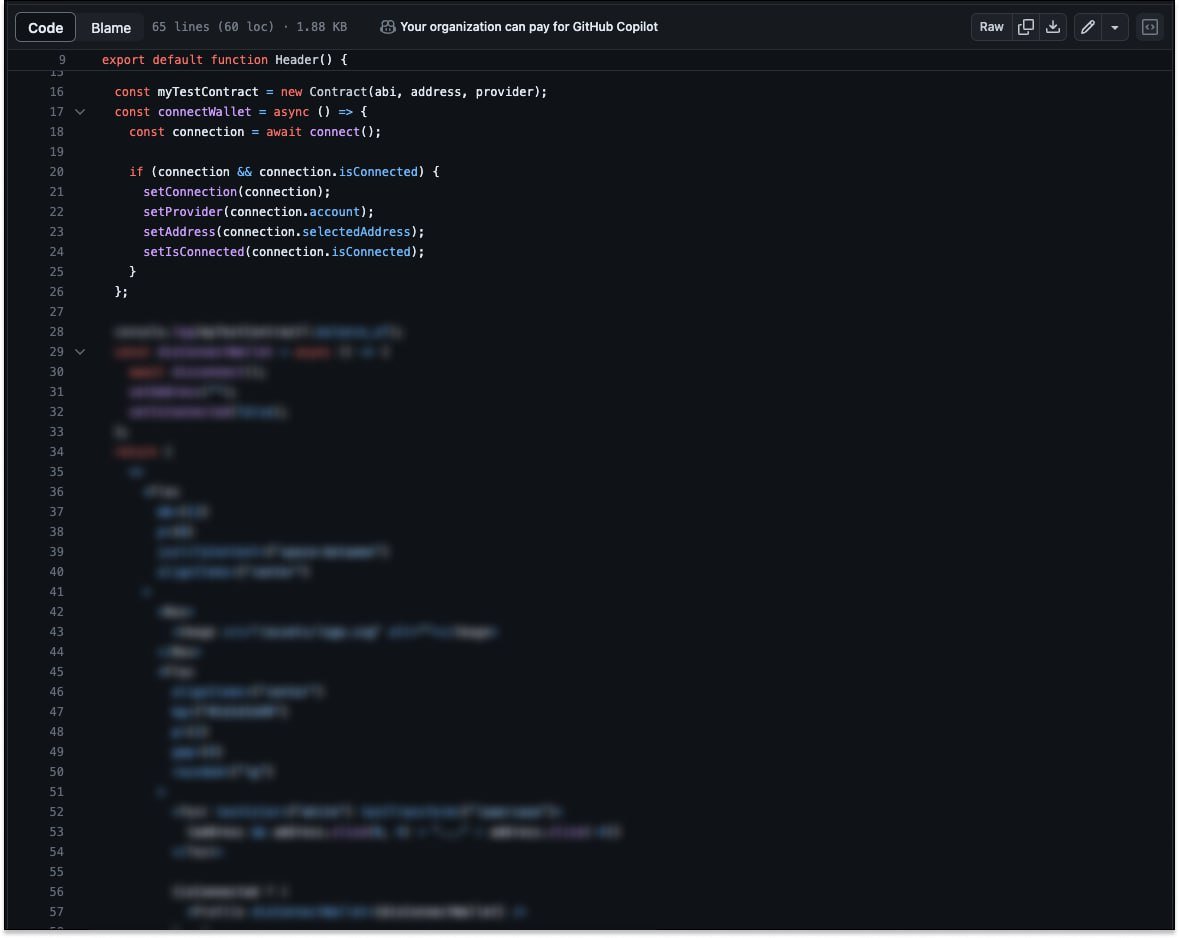This screenshot has height=938, width=1179.
Task: Select line number 34
Action: pos(56,451)
